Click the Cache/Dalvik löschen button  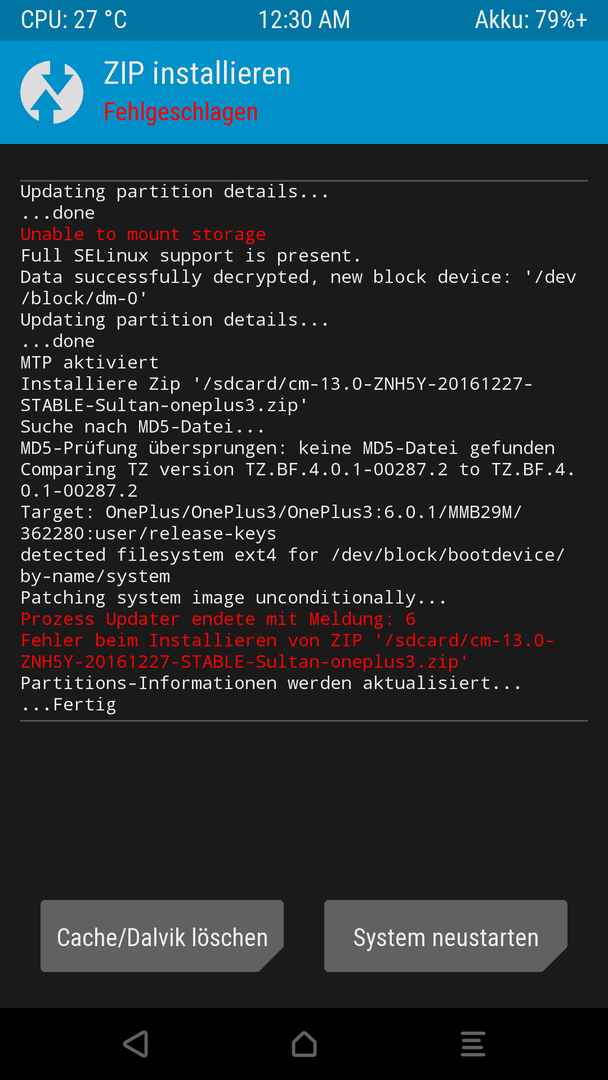(x=162, y=936)
